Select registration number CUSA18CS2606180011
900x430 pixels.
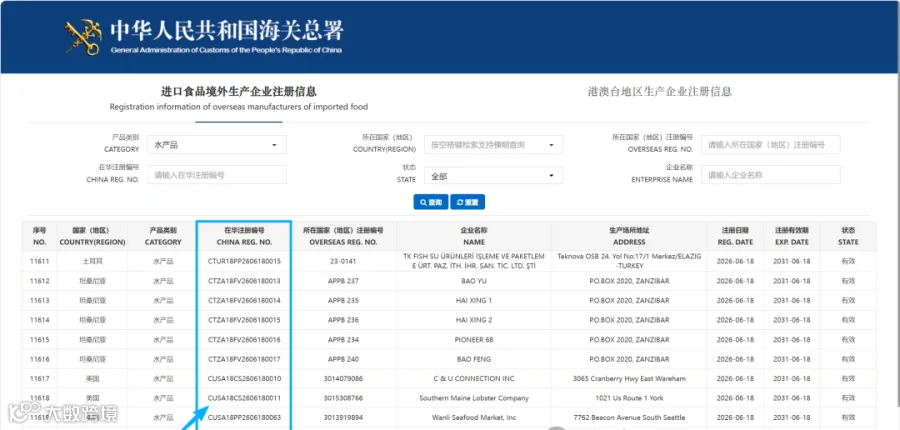tap(244, 398)
